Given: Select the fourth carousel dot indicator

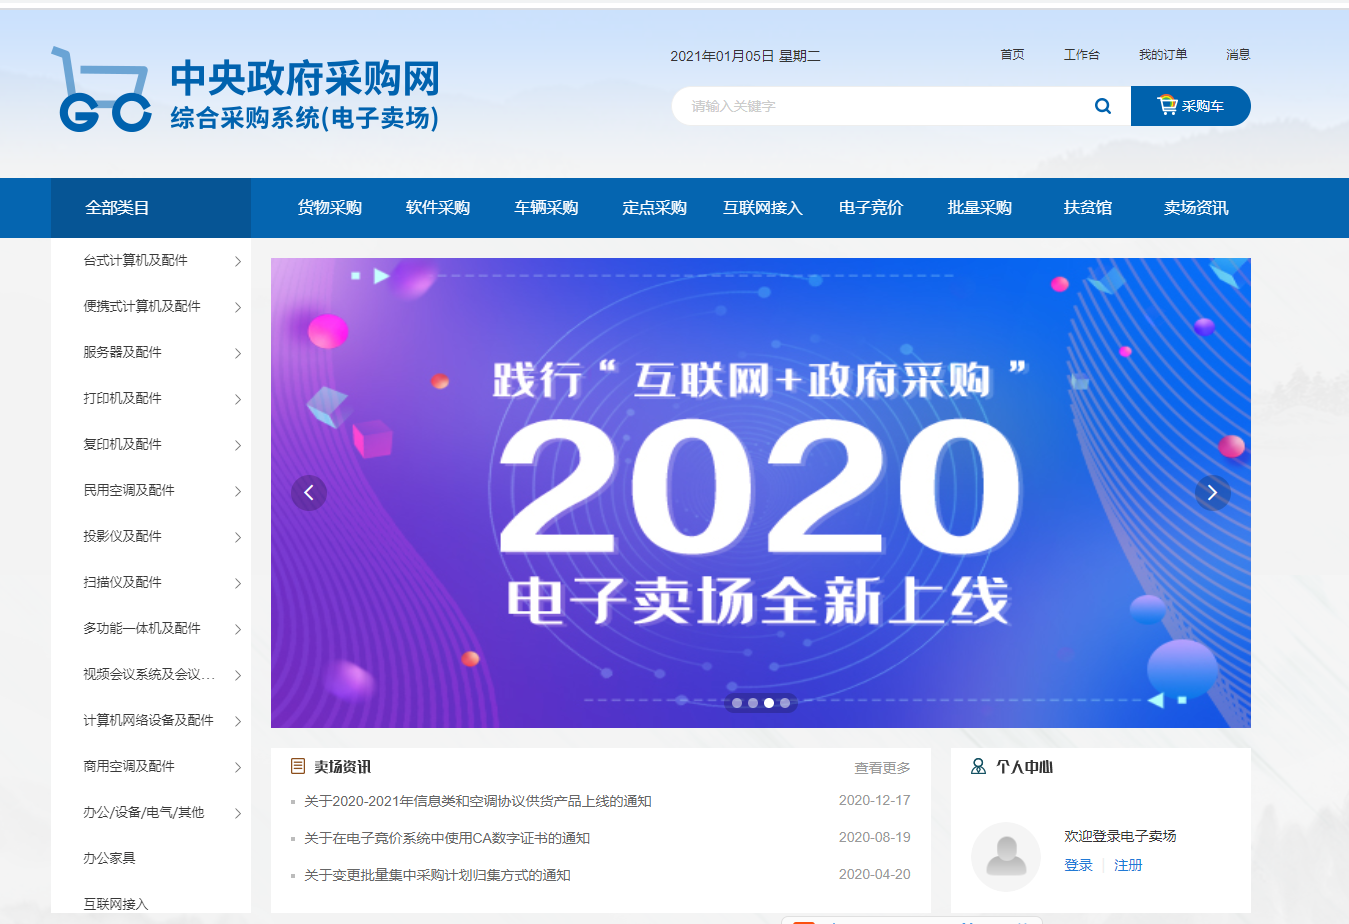Looking at the screenshot, I should point(785,703).
